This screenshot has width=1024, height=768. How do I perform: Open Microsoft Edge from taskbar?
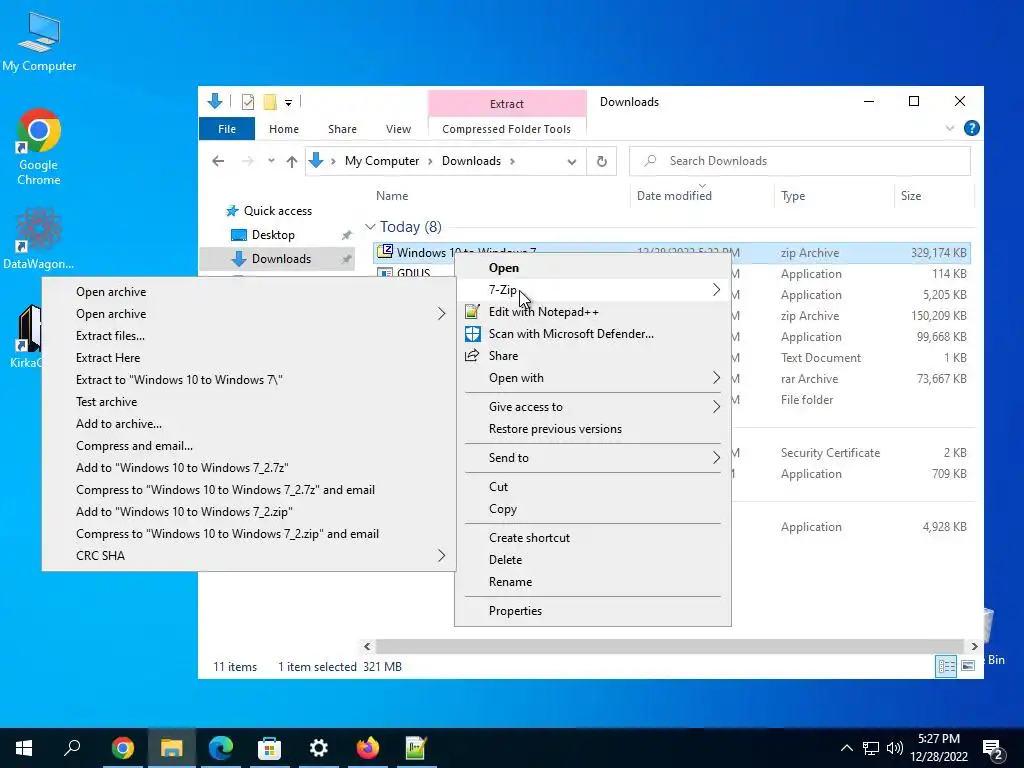click(x=221, y=748)
